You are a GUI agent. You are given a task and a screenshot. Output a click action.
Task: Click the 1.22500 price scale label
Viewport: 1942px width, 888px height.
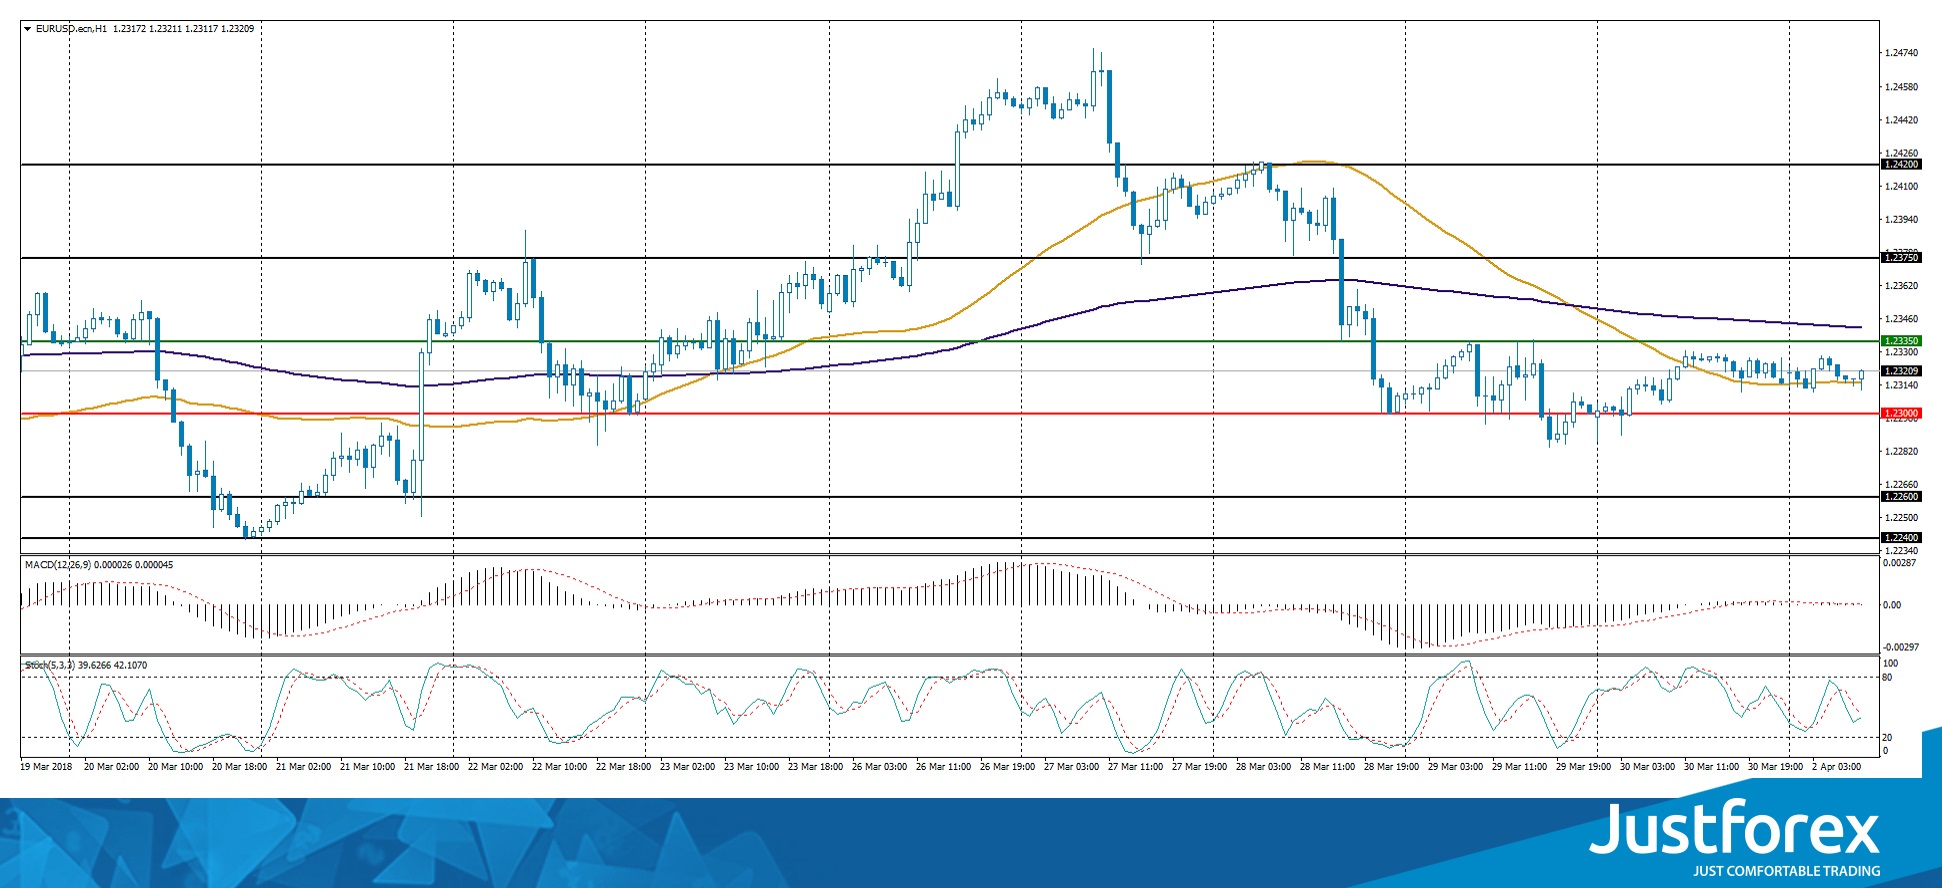tap(1901, 518)
